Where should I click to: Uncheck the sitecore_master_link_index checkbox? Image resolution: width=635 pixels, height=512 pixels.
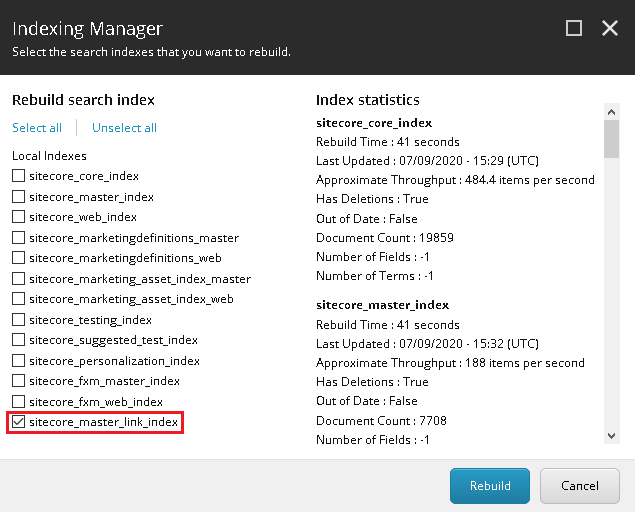[18, 422]
